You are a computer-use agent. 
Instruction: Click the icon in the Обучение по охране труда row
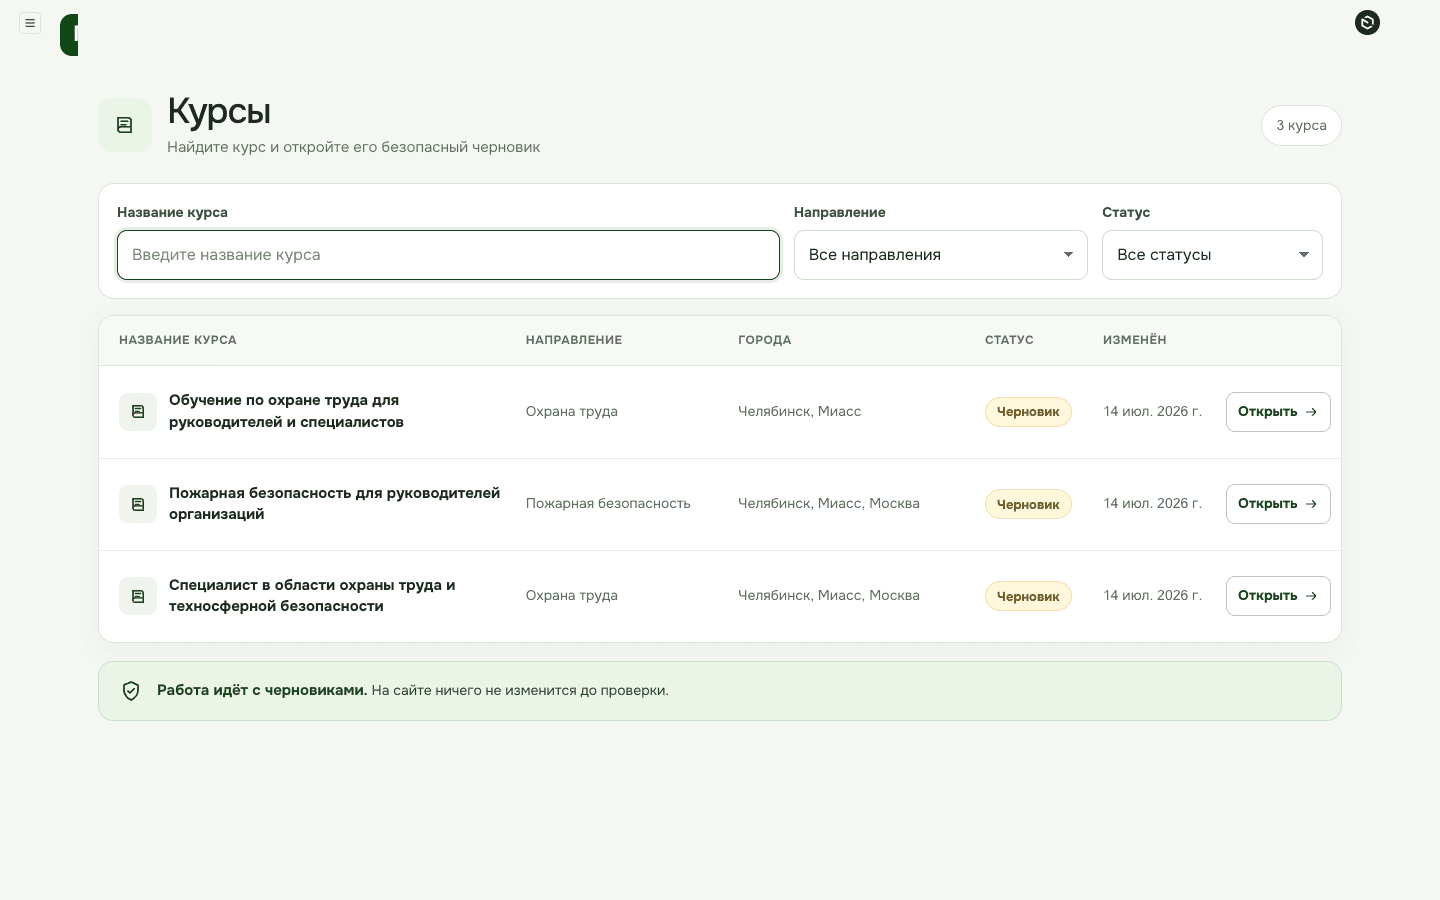click(x=138, y=412)
